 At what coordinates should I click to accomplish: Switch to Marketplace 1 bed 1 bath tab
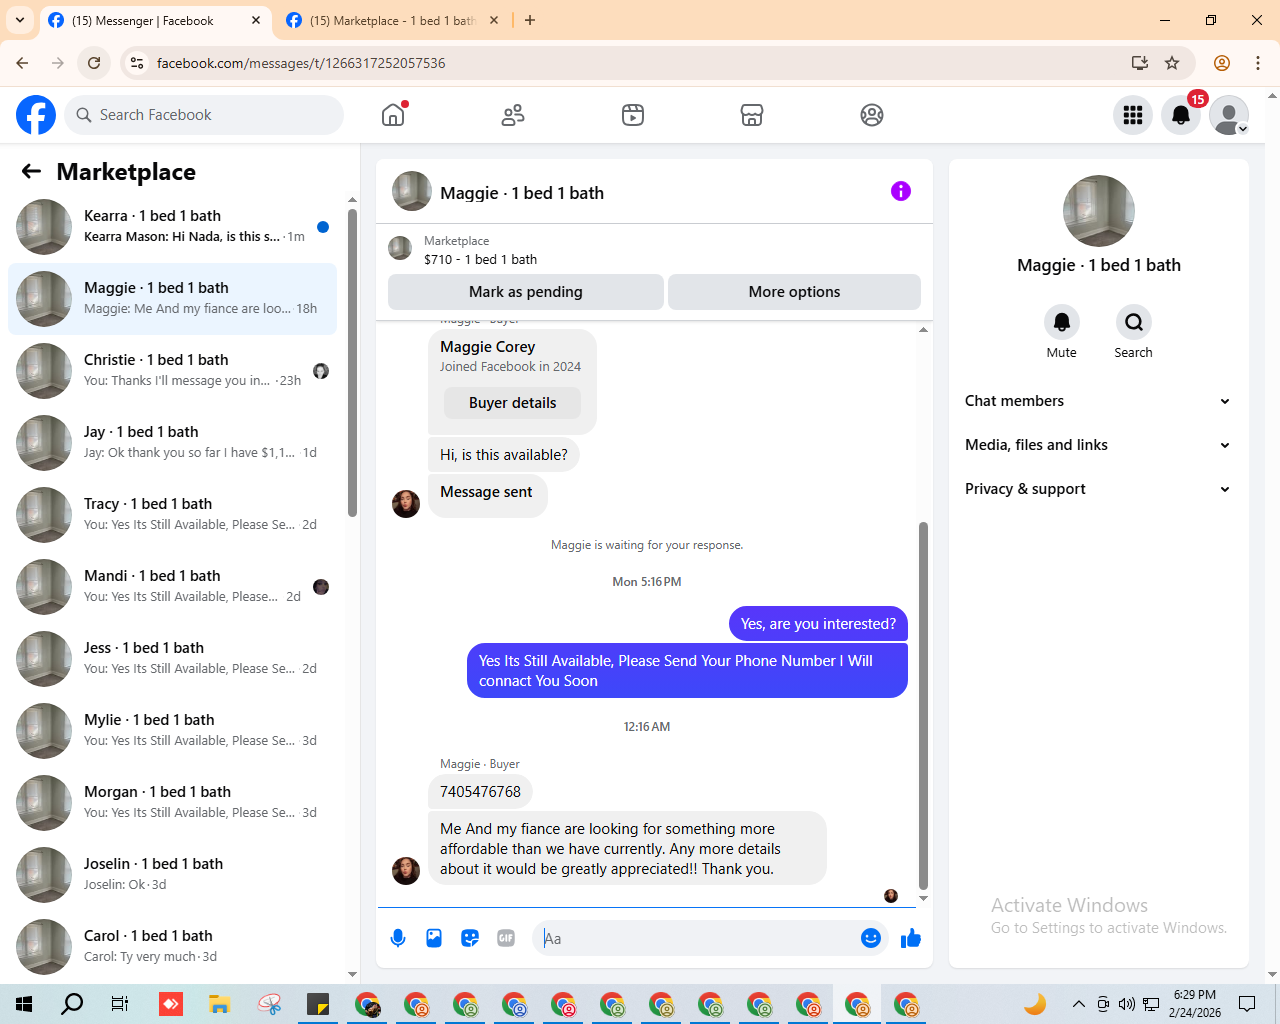tap(391, 21)
